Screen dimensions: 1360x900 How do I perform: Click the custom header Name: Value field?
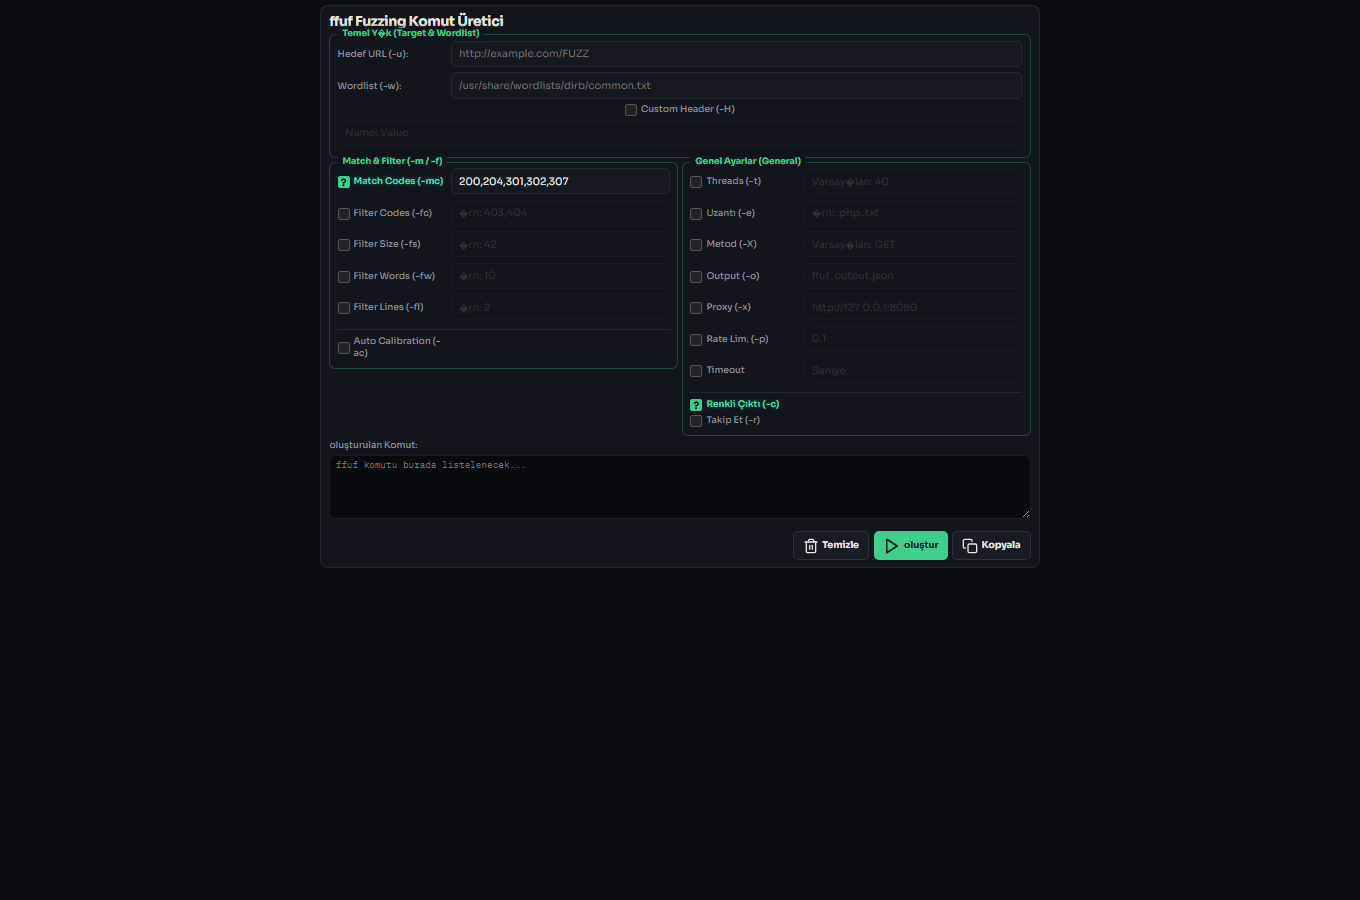tap(680, 133)
